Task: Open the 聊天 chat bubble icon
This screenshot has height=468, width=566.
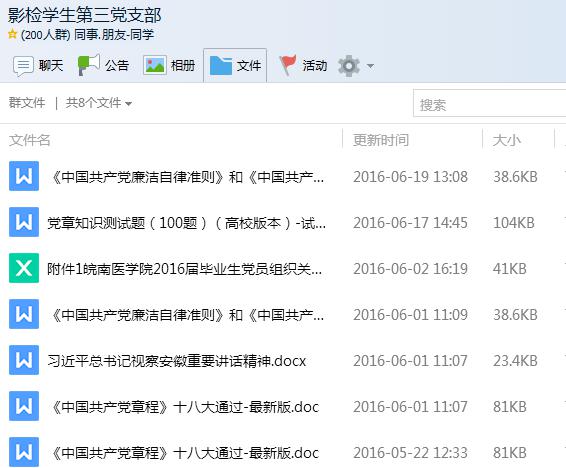Action: click(x=23, y=66)
